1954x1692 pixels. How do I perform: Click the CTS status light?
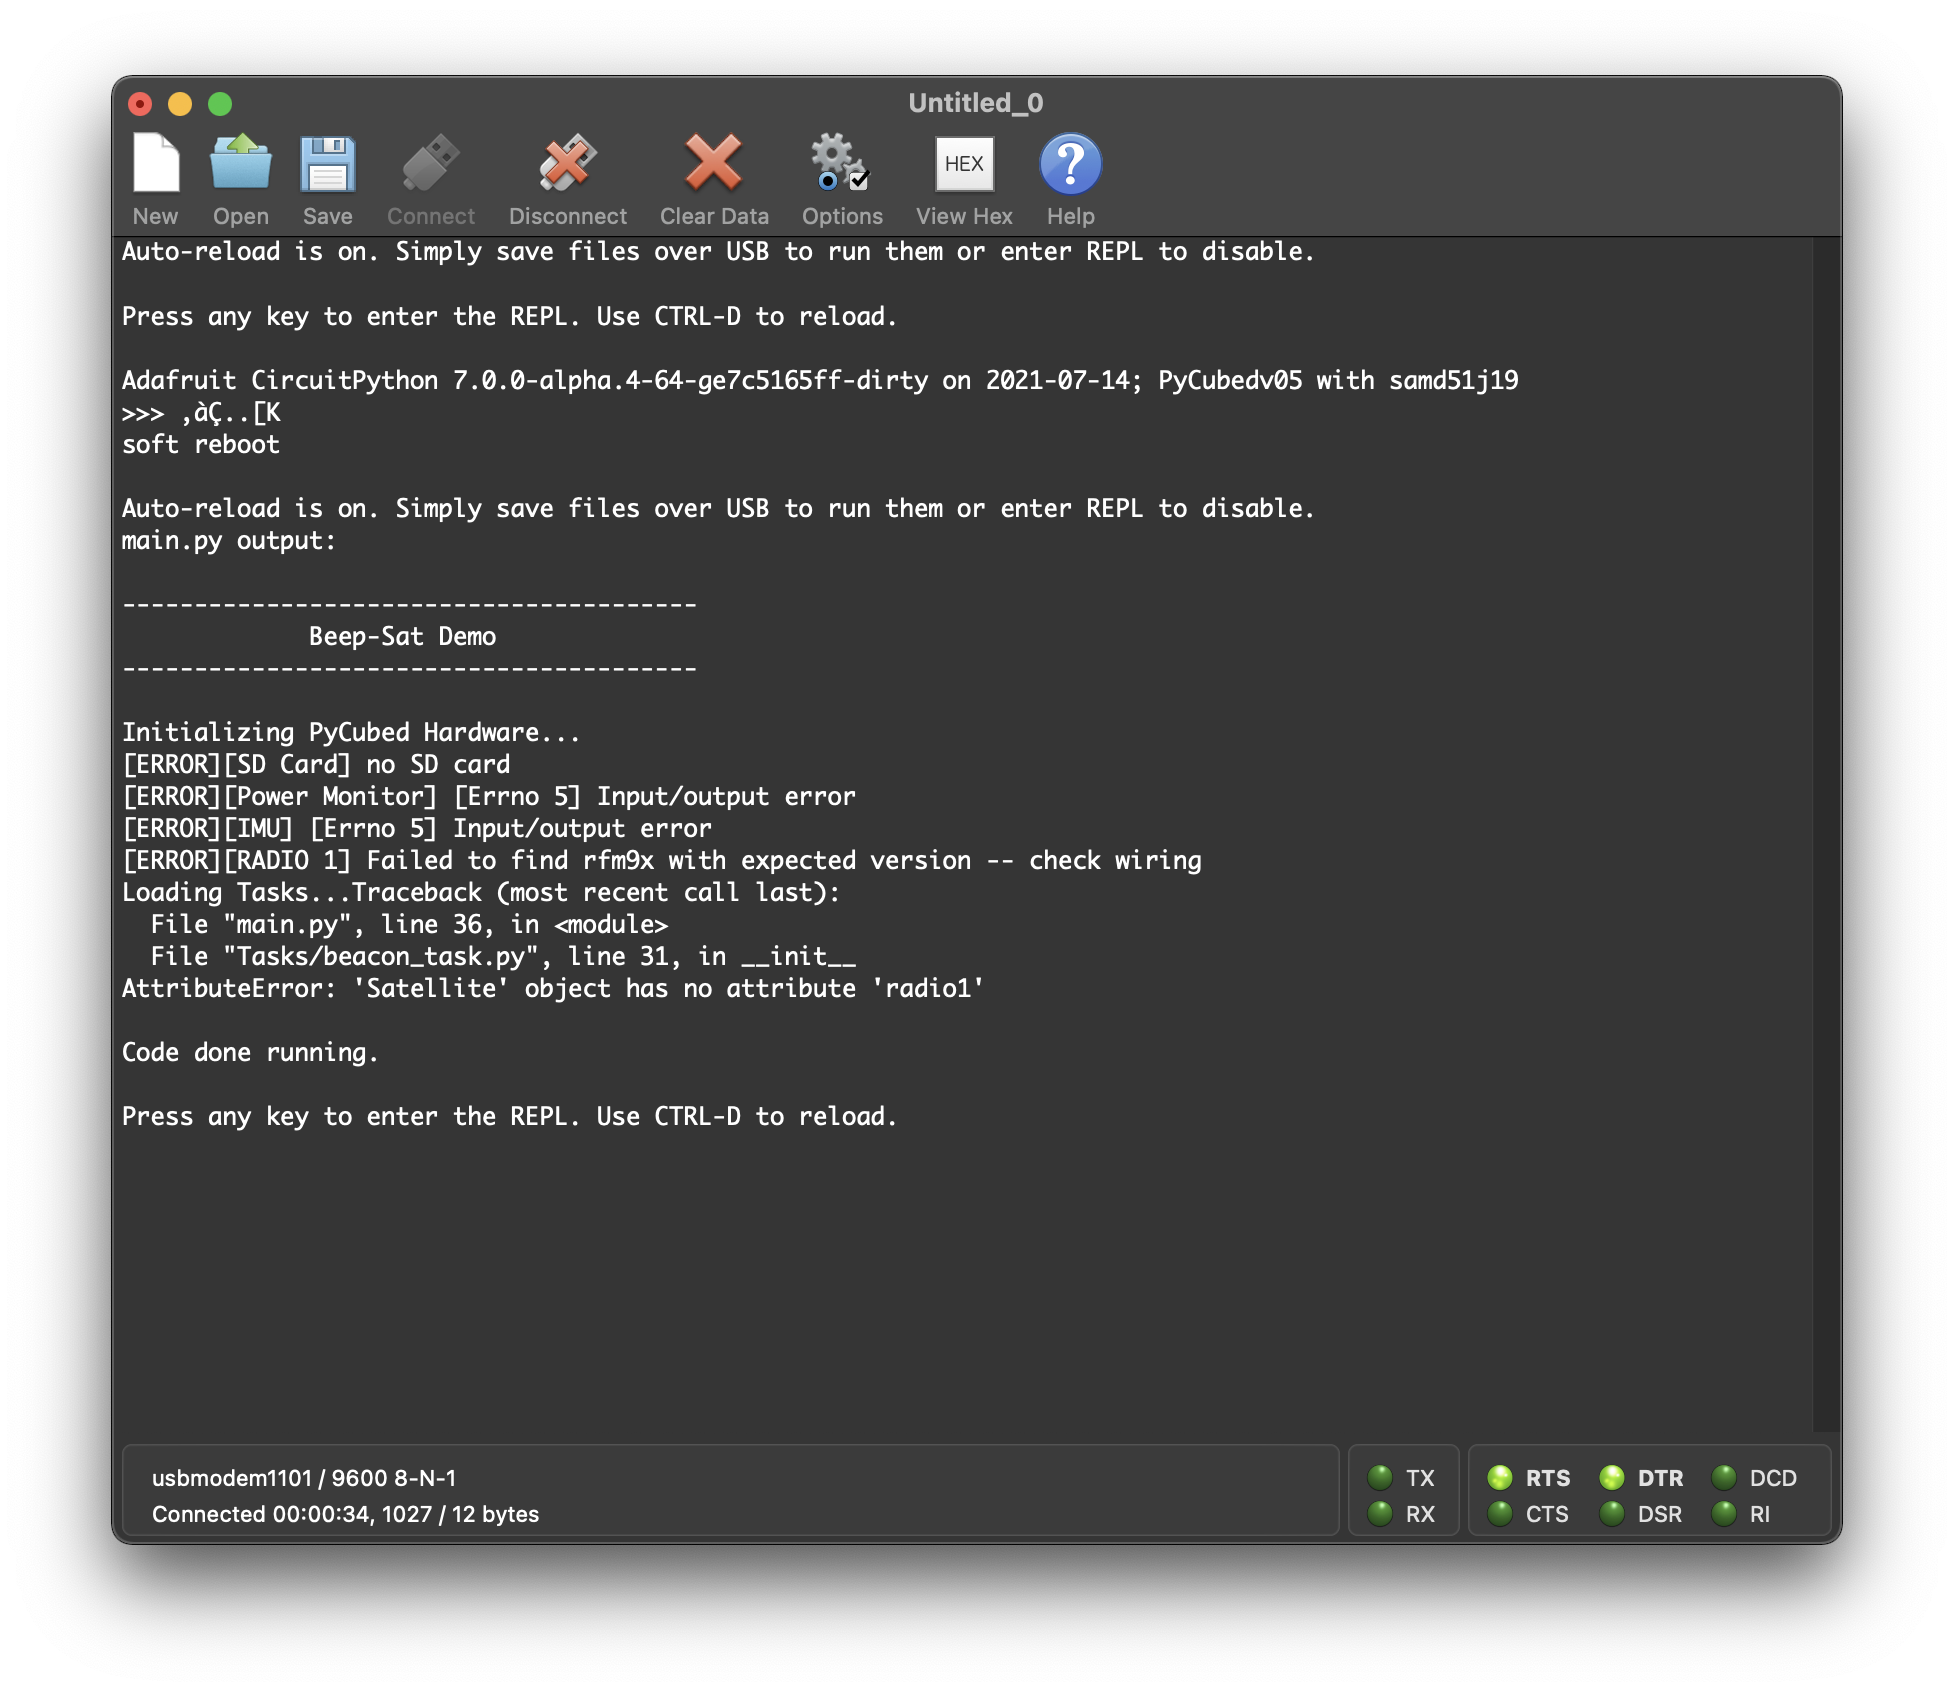(1500, 1513)
